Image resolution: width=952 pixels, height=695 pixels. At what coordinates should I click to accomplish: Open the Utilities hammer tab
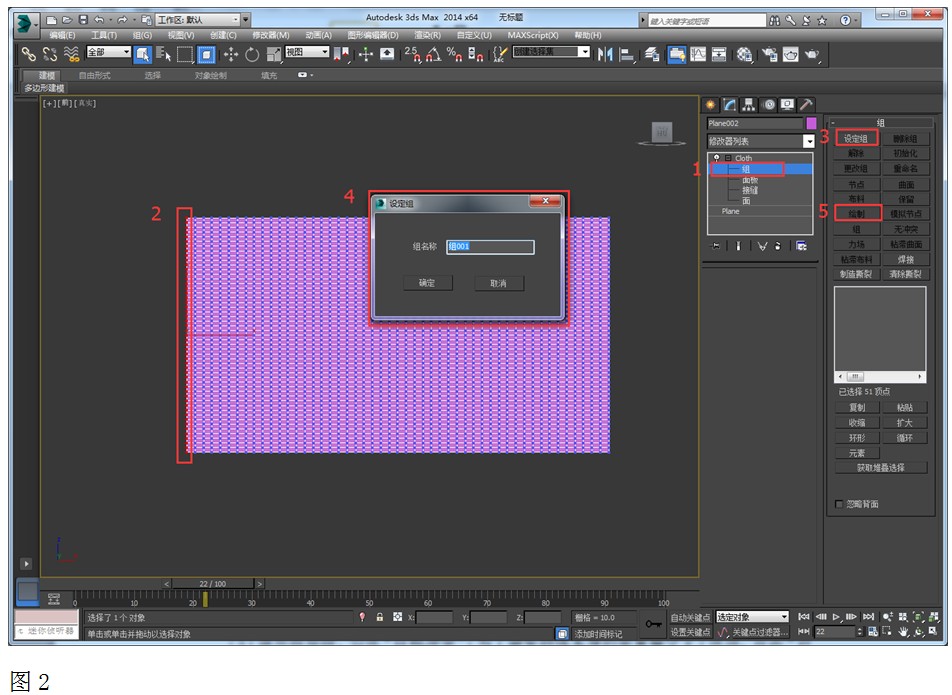coord(806,105)
